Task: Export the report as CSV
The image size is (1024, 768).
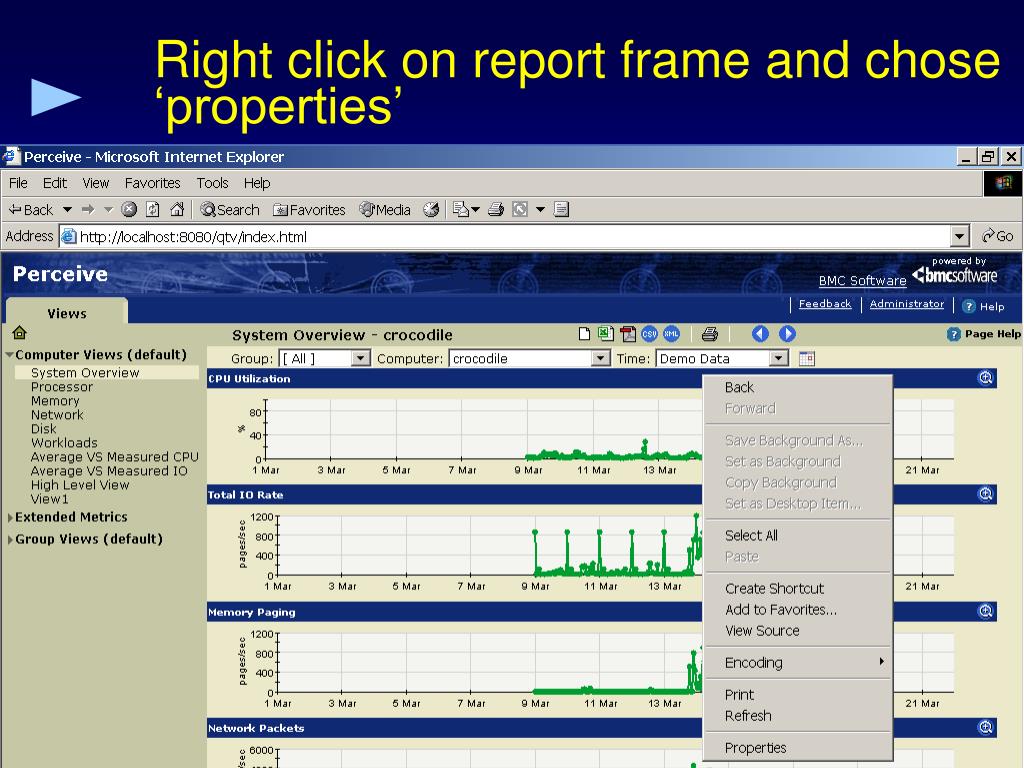Action: coord(649,334)
